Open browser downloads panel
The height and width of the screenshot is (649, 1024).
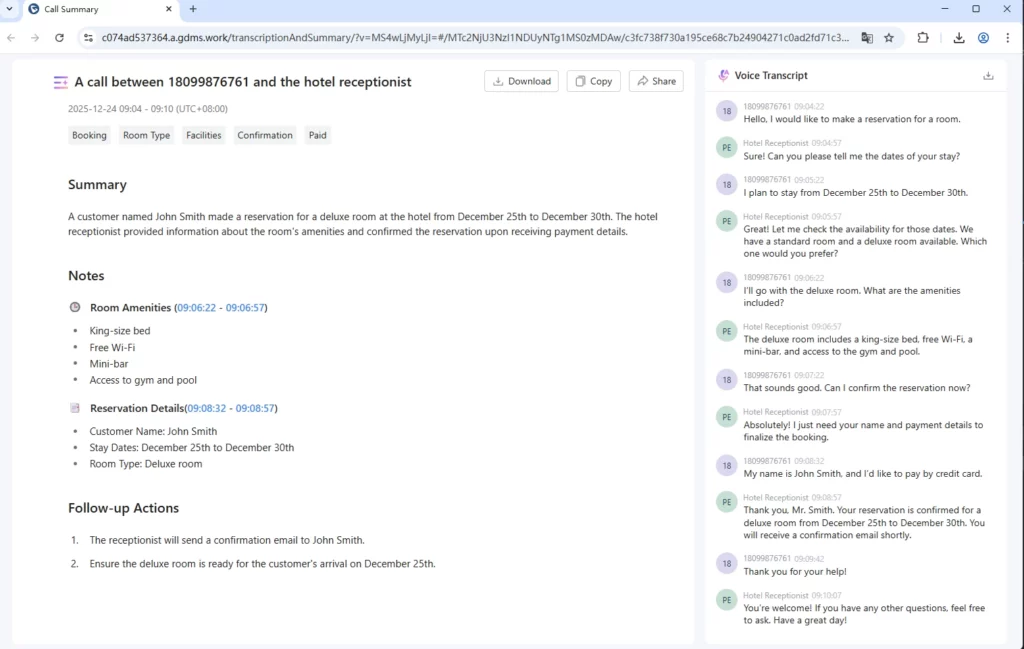pos(959,38)
